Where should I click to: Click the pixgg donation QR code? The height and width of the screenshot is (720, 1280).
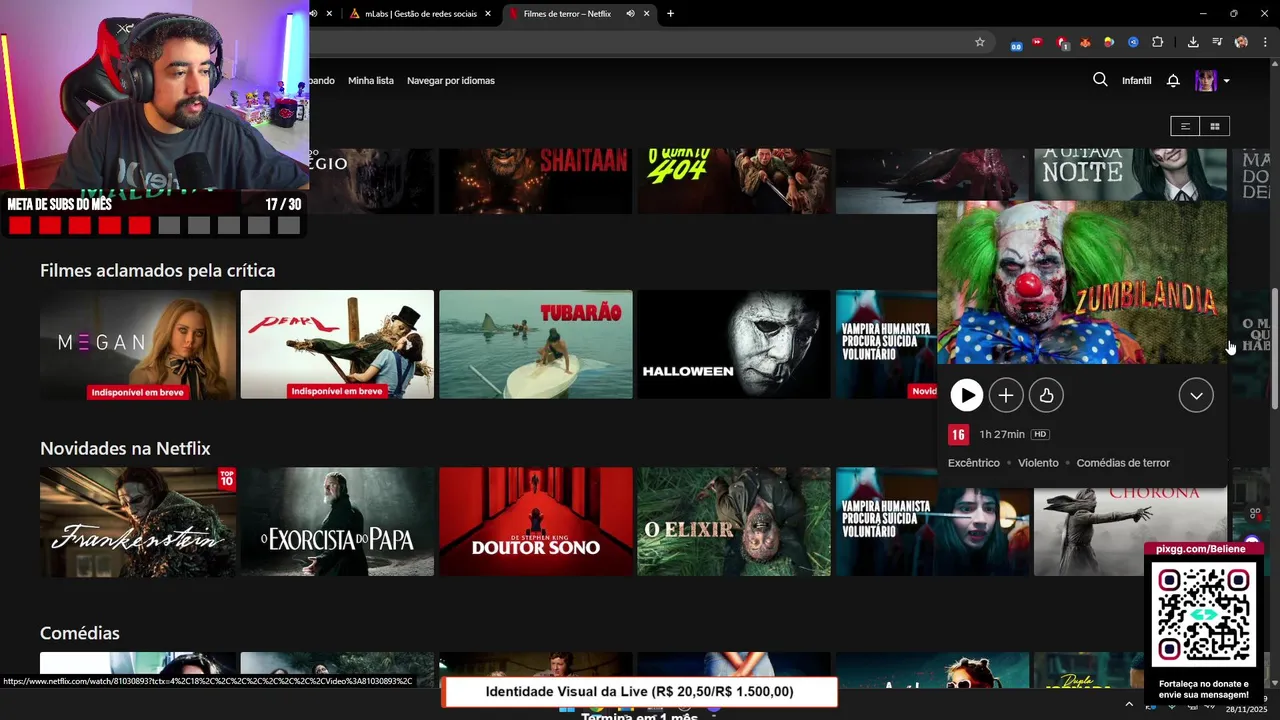tap(1204, 614)
